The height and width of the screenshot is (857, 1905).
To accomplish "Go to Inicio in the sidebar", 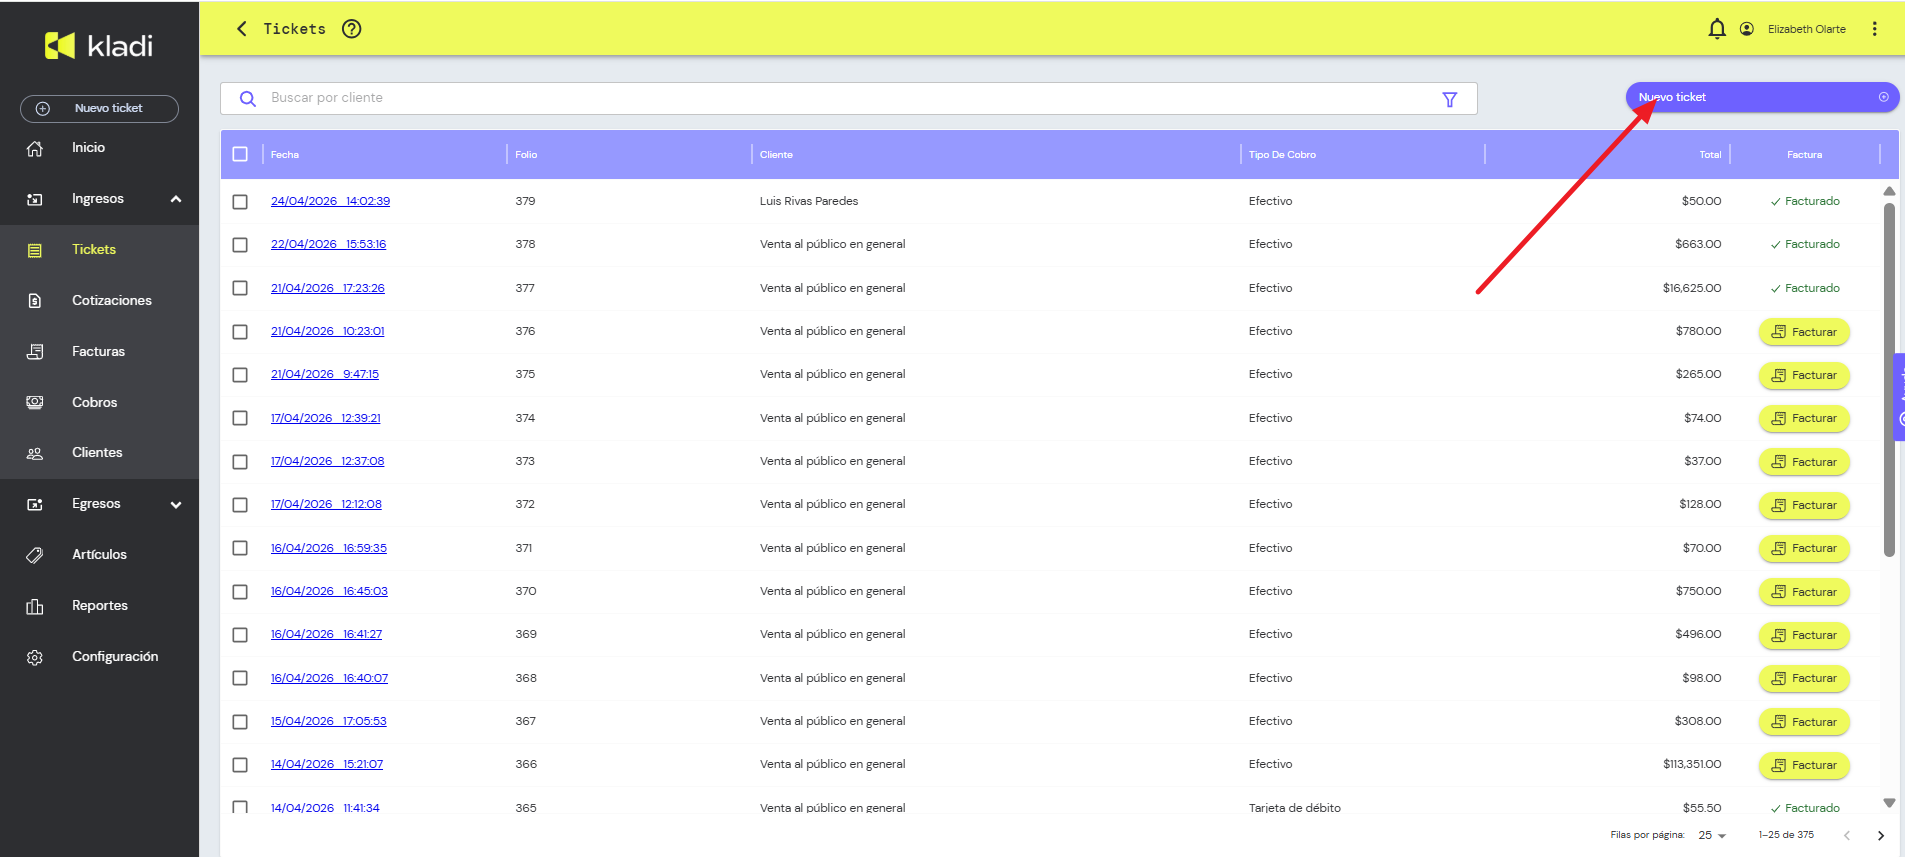I will (x=88, y=148).
